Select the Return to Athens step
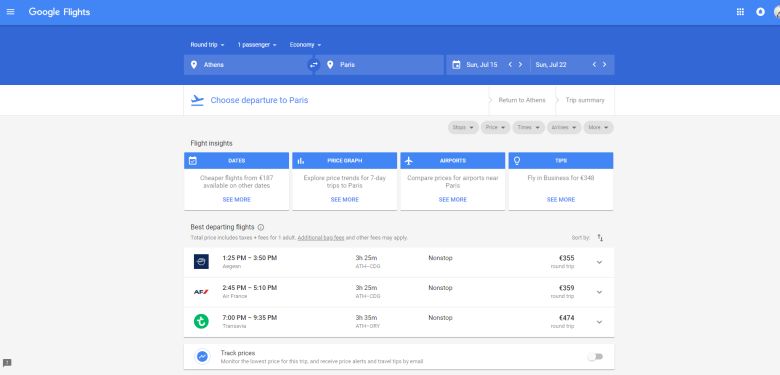 [522, 100]
